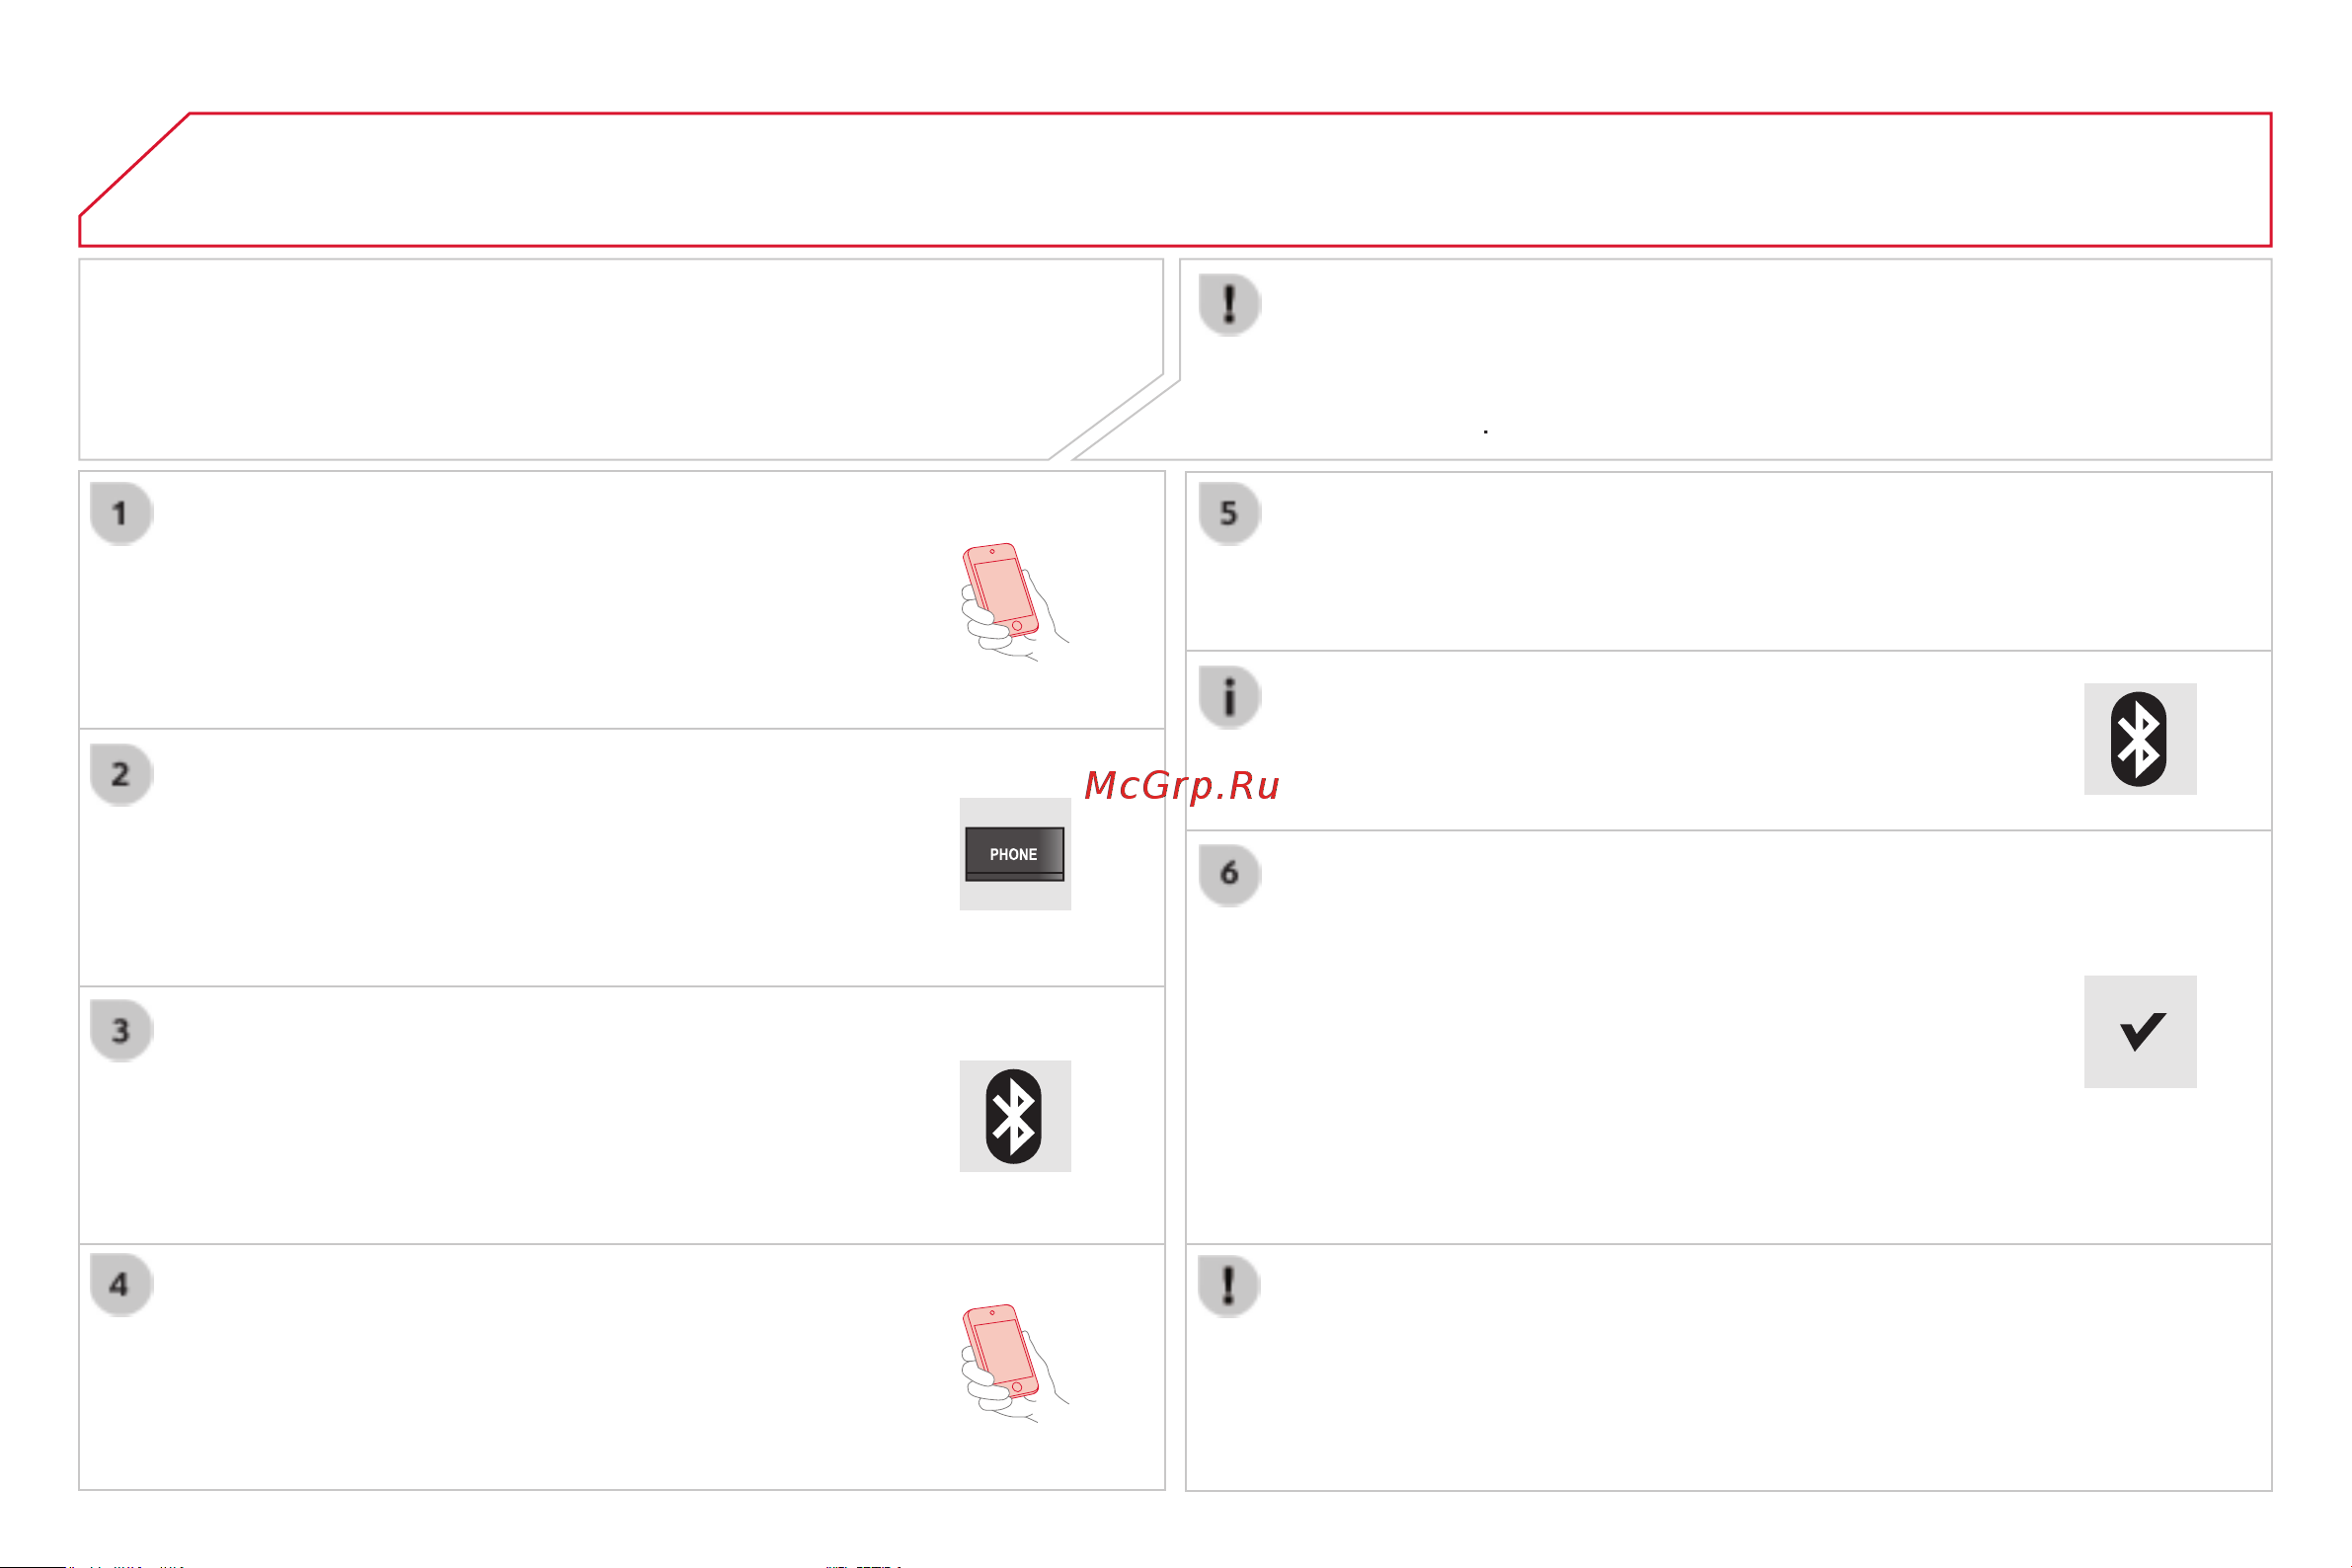
Task: Click the information 'i' icon
Action: (1230, 697)
